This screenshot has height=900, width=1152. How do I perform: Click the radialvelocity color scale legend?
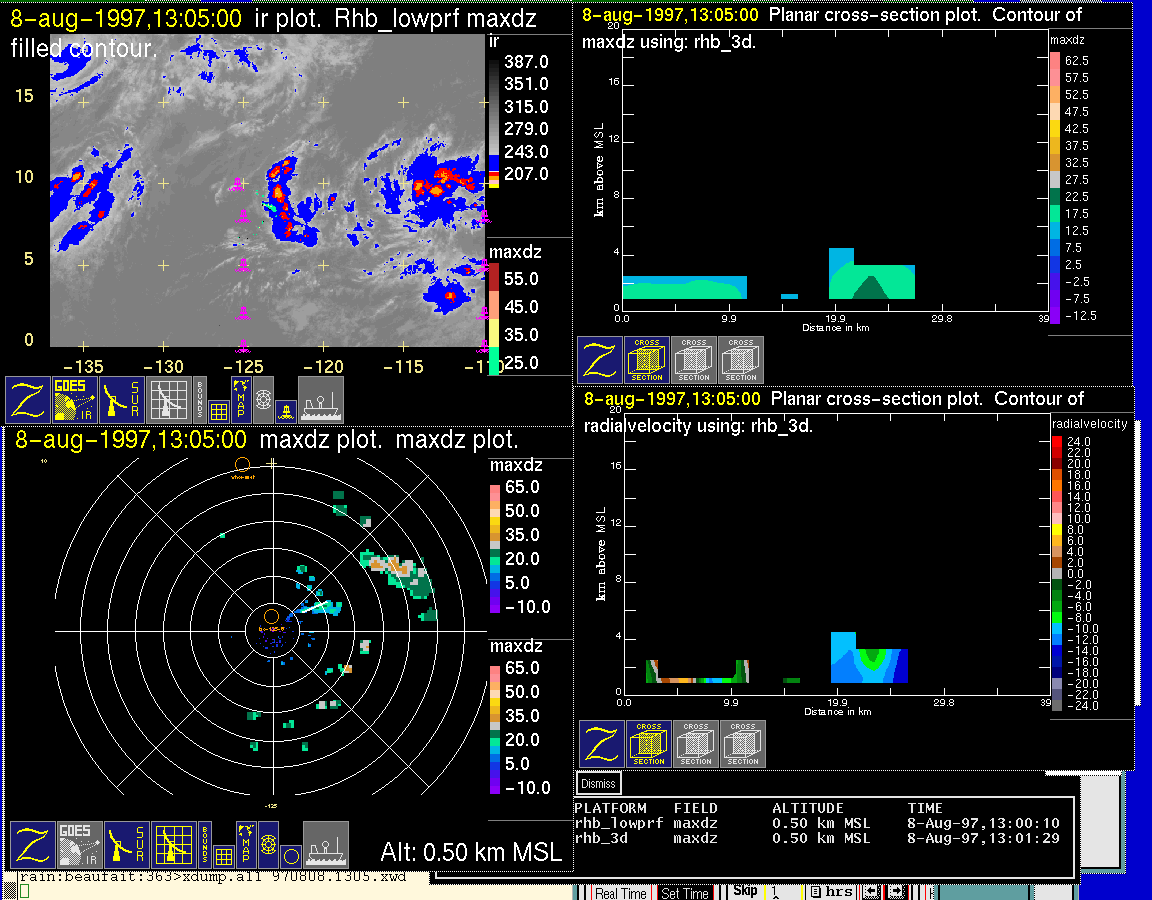(1057, 574)
